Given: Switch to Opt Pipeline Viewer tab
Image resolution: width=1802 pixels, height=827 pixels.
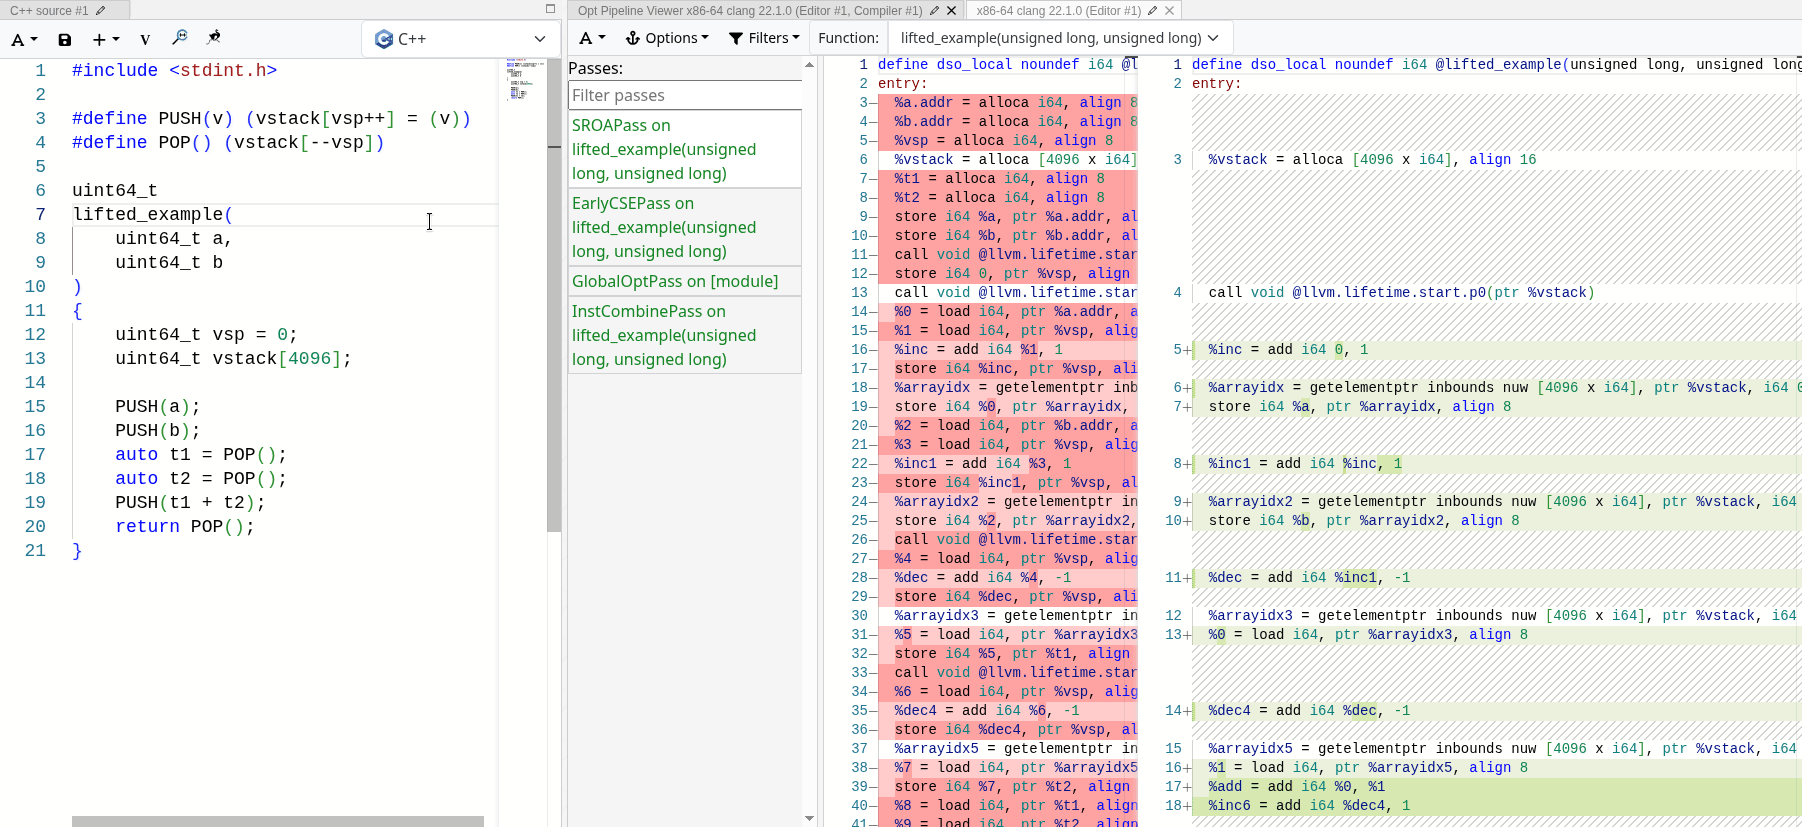Looking at the screenshot, I should point(750,10).
